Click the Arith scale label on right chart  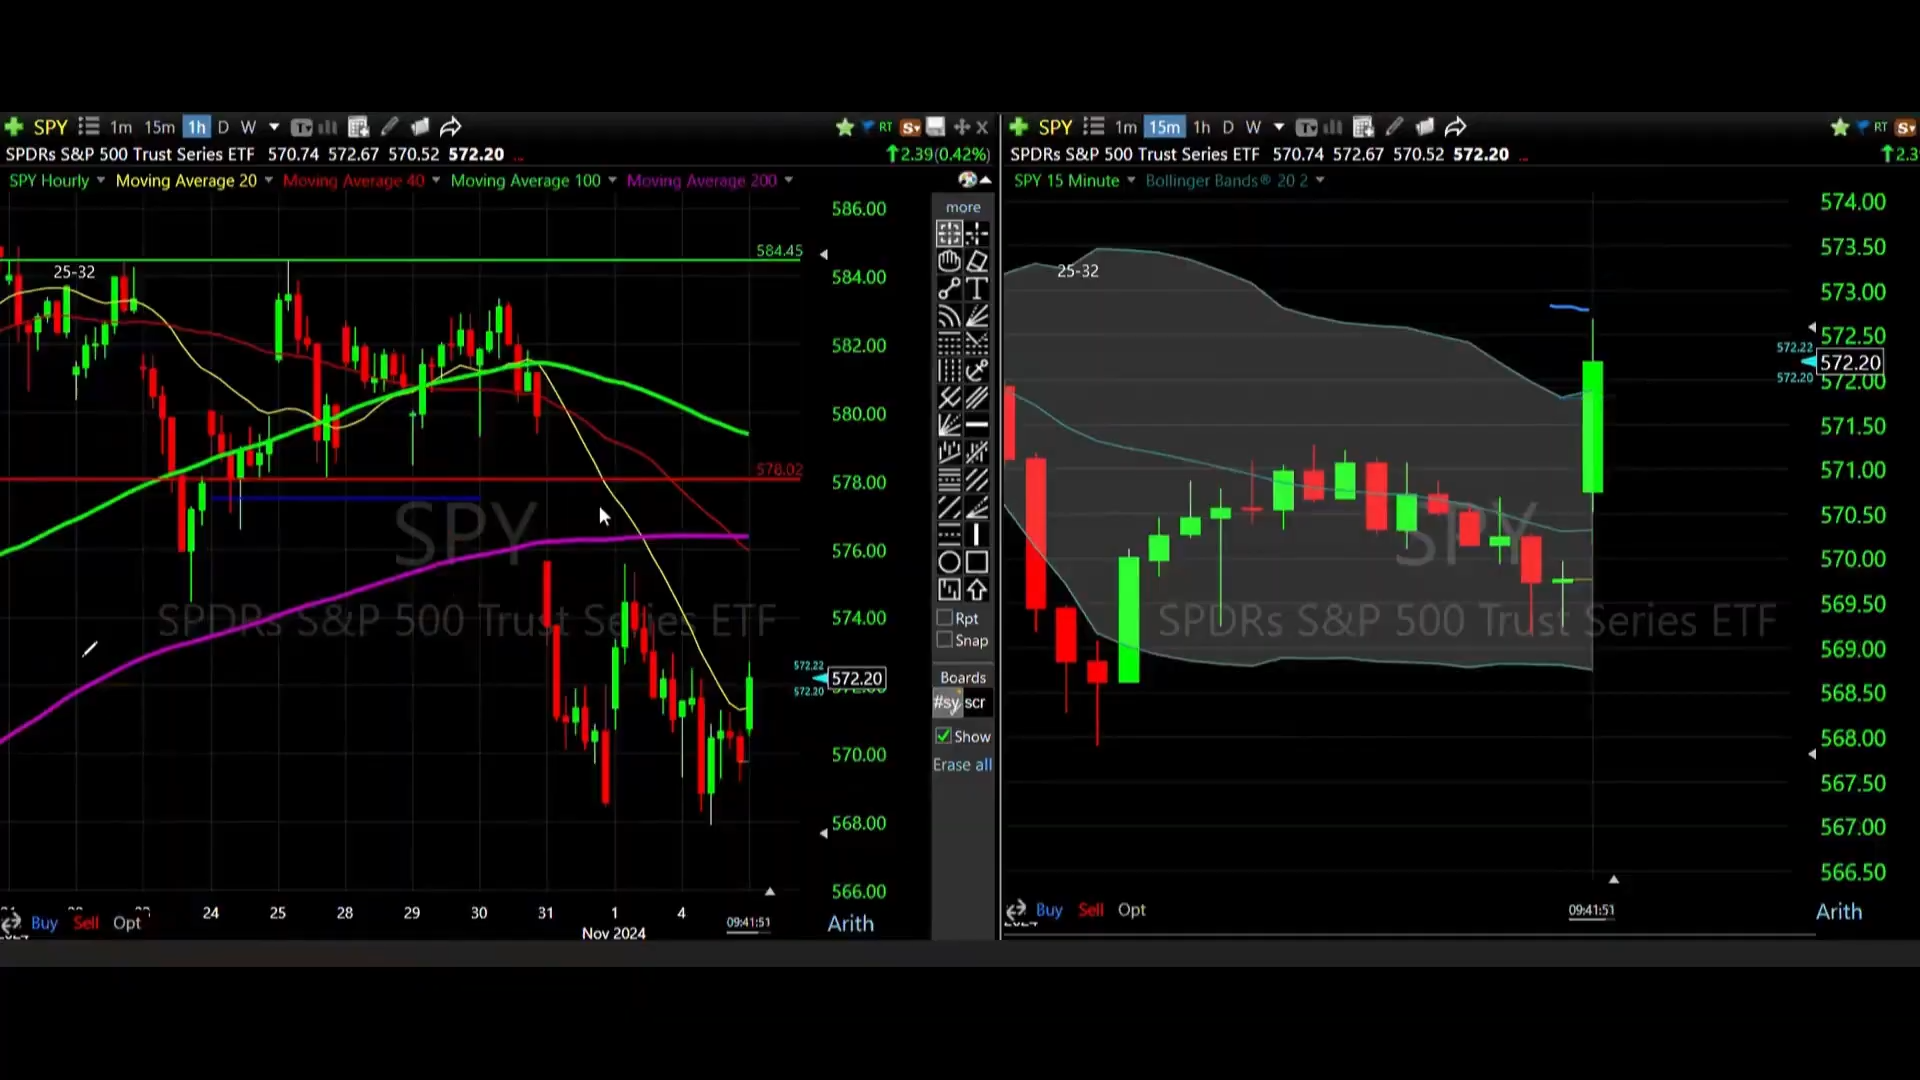(1838, 912)
